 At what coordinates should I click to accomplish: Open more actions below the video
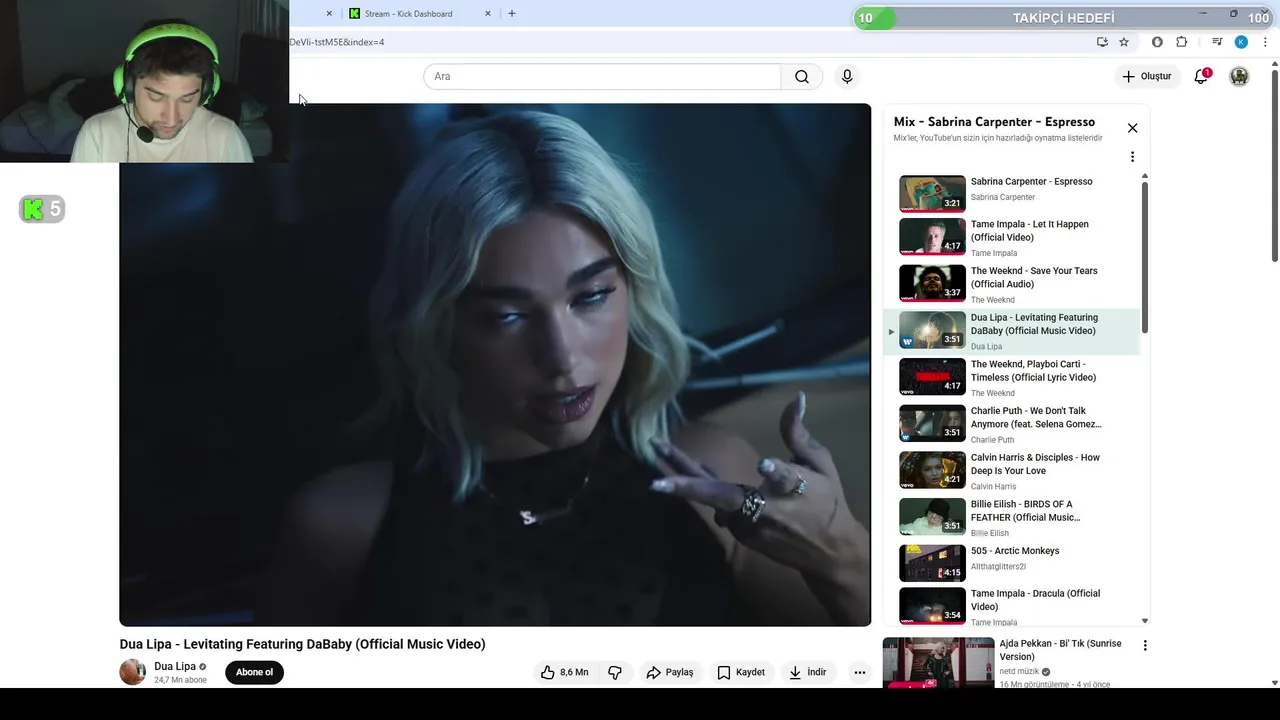(x=859, y=672)
